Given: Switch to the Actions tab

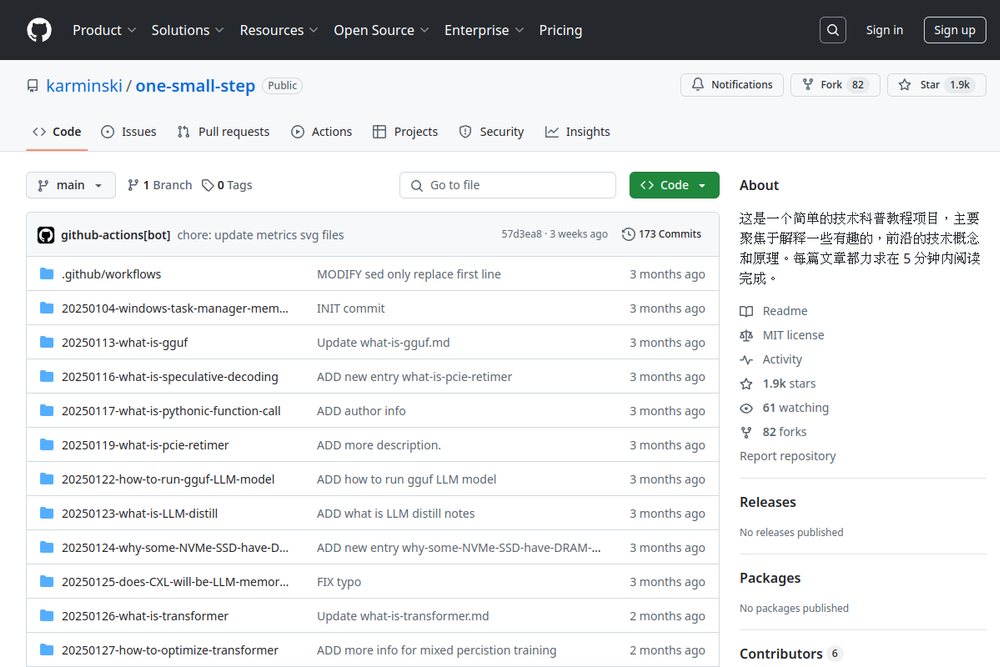Looking at the screenshot, I should pos(321,131).
